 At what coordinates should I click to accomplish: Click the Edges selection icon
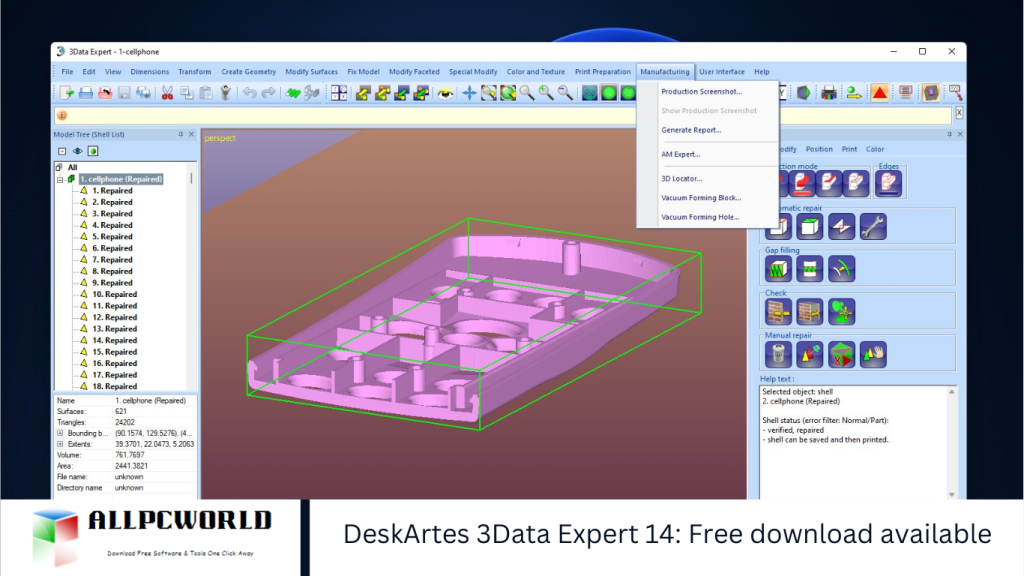pyautogui.click(x=889, y=184)
